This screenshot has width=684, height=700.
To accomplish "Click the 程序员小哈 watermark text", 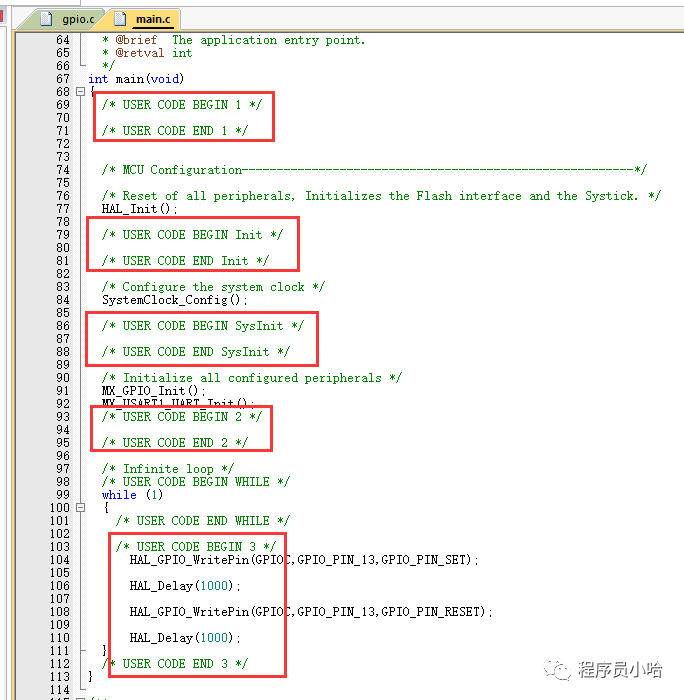I will tap(620, 670).
